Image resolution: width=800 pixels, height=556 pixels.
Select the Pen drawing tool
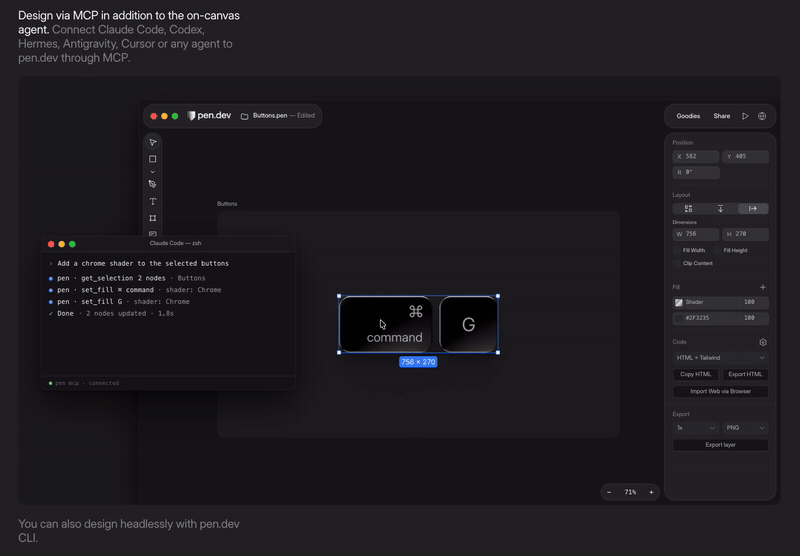pyautogui.click(x=153, y=184)
